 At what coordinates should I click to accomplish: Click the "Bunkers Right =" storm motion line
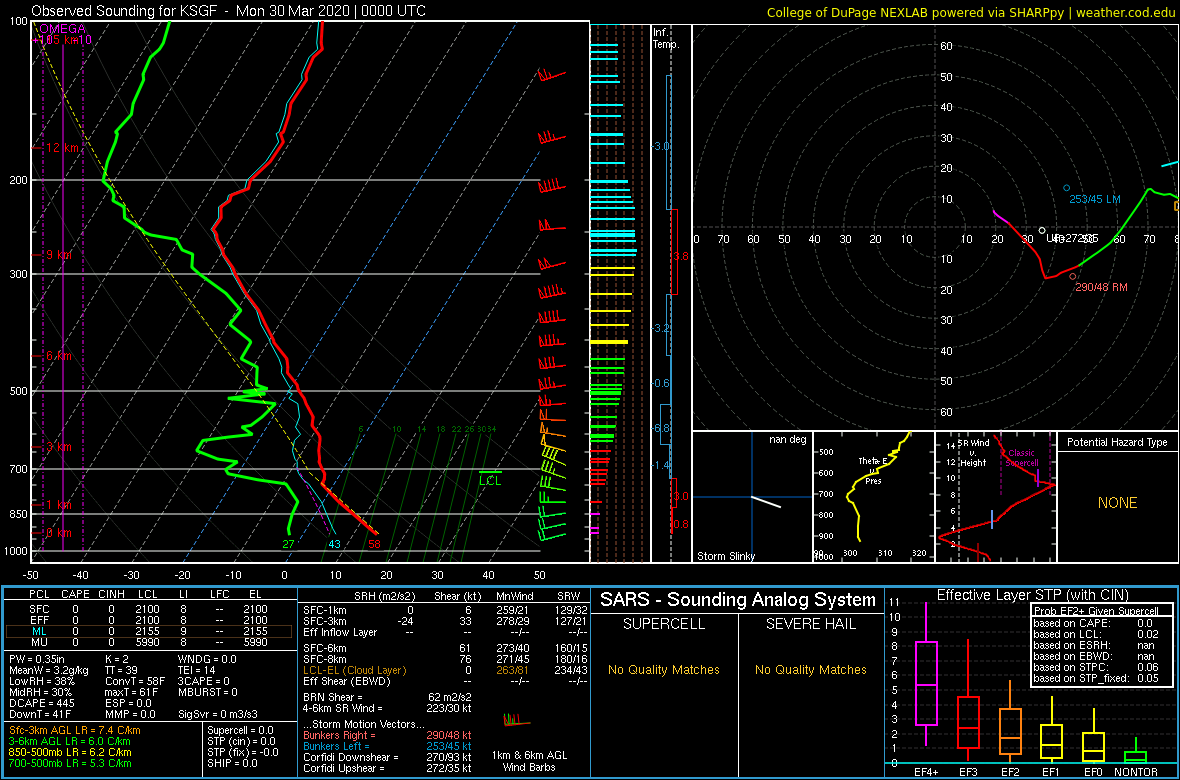(x=387, y=735)
